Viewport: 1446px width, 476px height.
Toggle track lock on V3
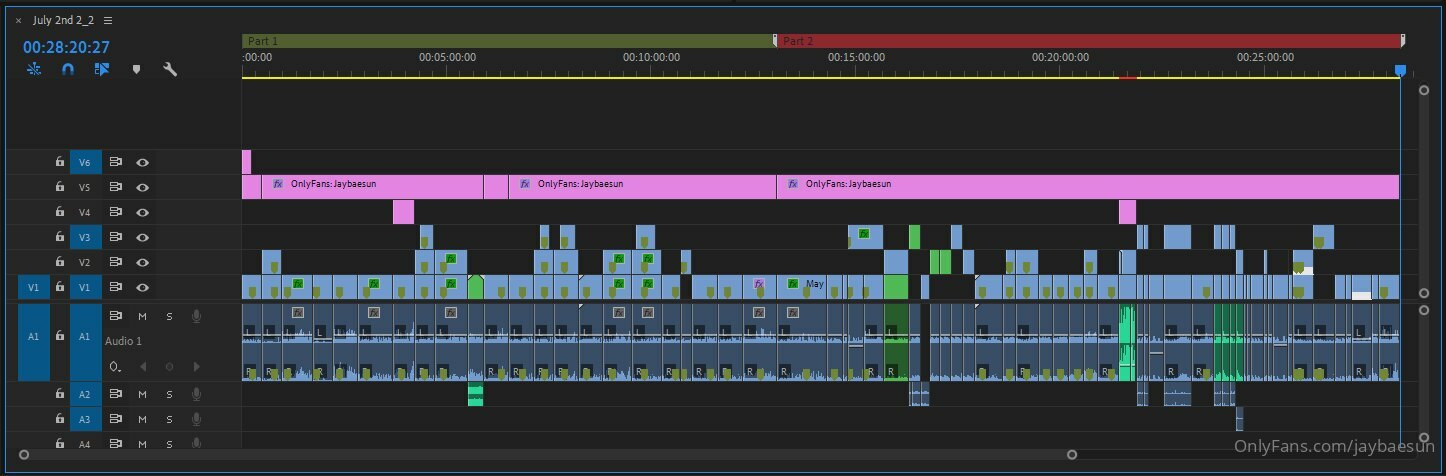point(60,237)
